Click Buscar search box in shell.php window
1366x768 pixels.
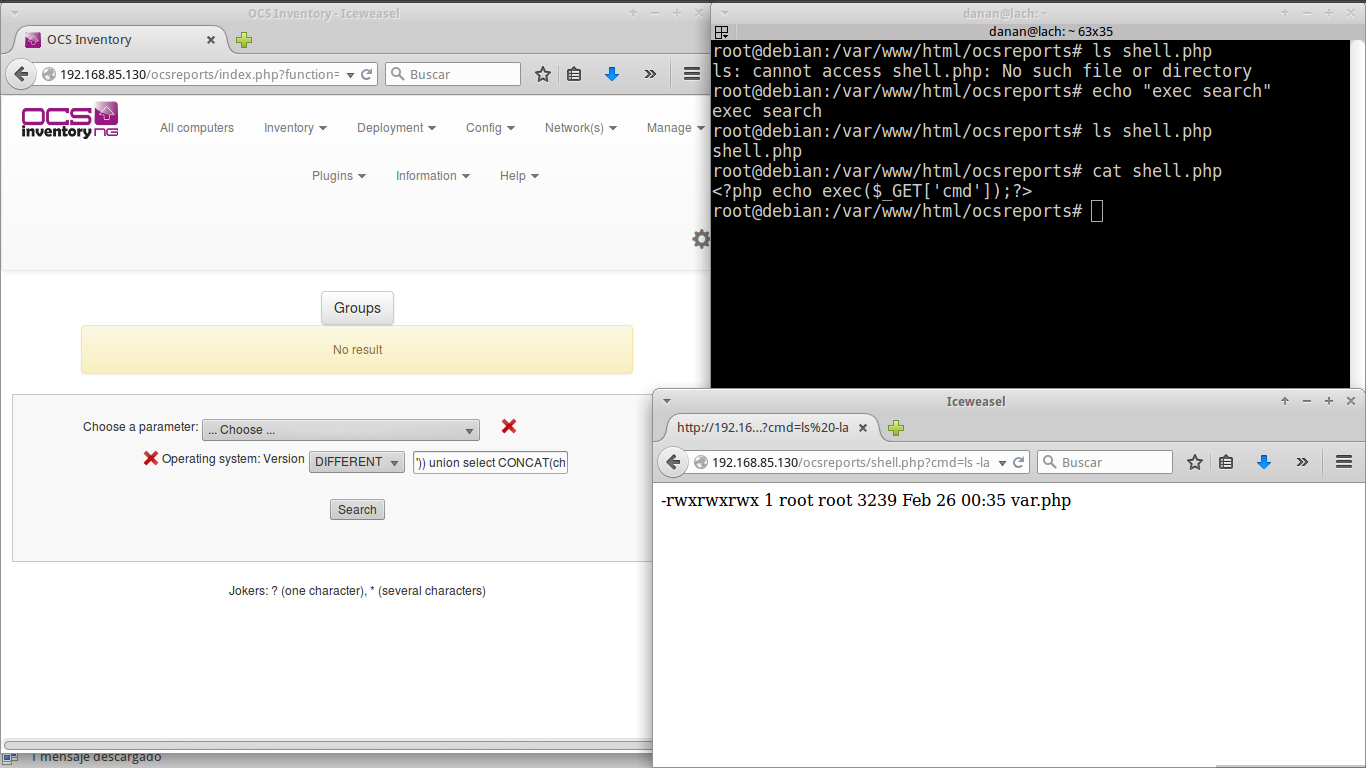pyautogui.click(x=1105, y=462)
